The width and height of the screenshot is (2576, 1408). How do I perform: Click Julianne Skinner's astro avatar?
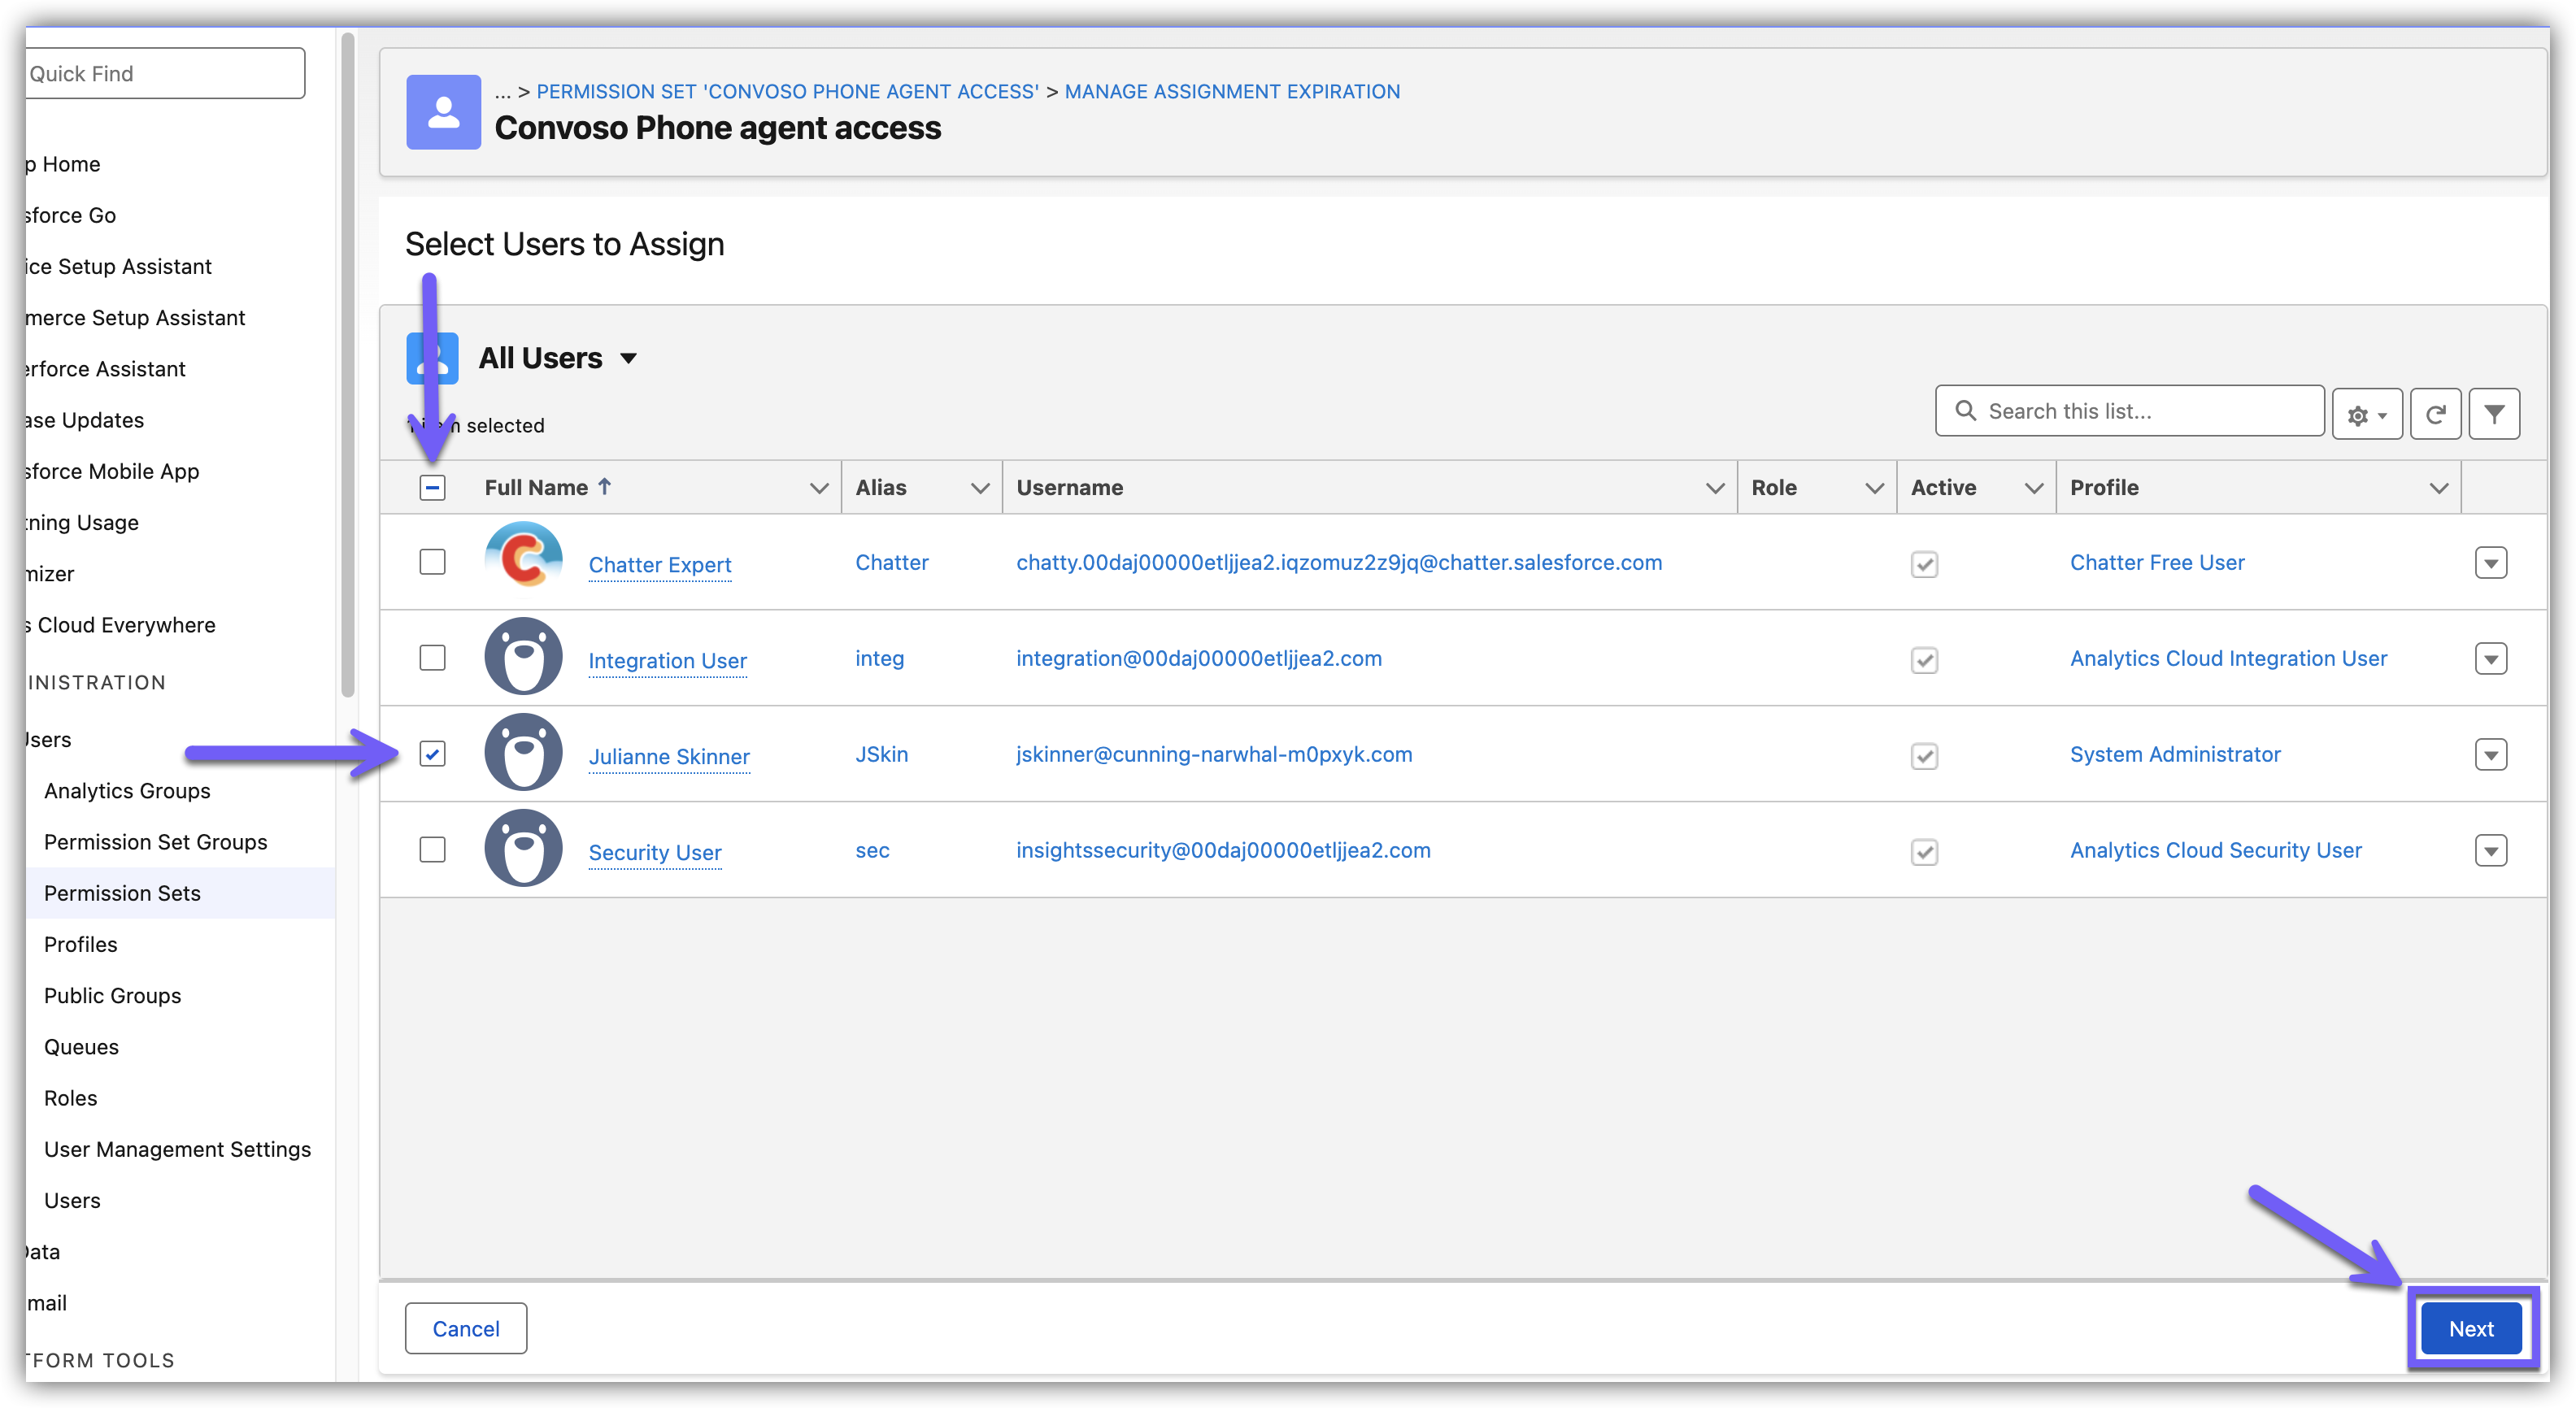coord(523,753)
